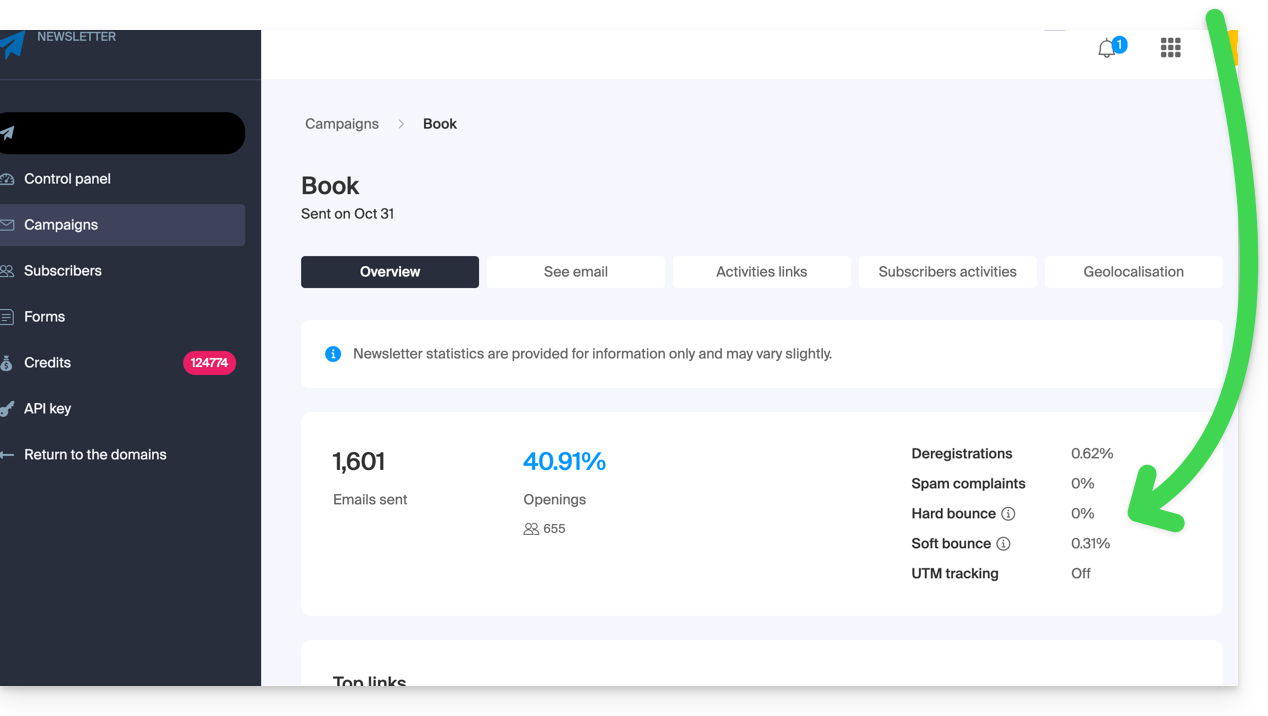Switch to the Geolocalisation tab

click(1133, 272)
